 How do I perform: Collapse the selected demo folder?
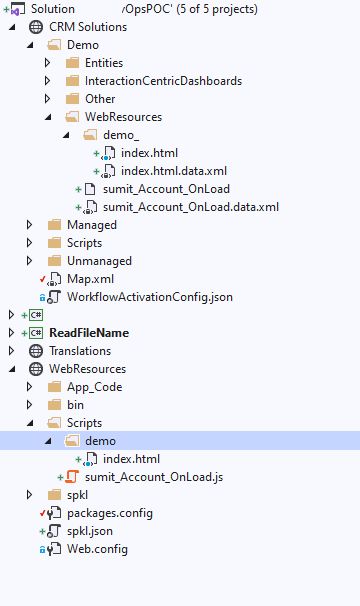[48, 441]
